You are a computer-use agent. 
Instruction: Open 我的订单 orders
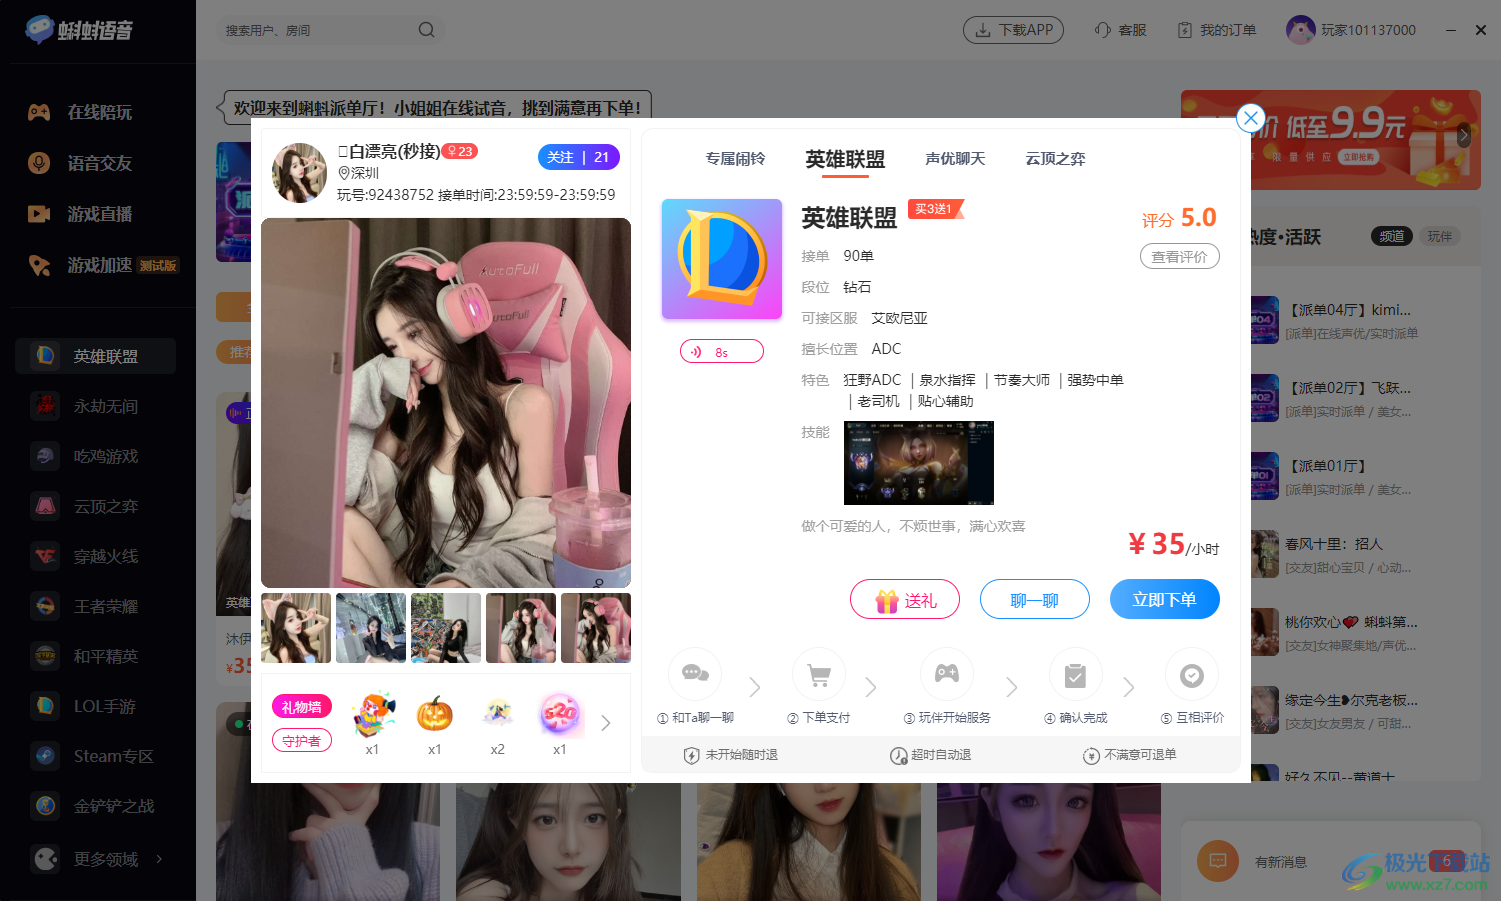pos(1216,30)
